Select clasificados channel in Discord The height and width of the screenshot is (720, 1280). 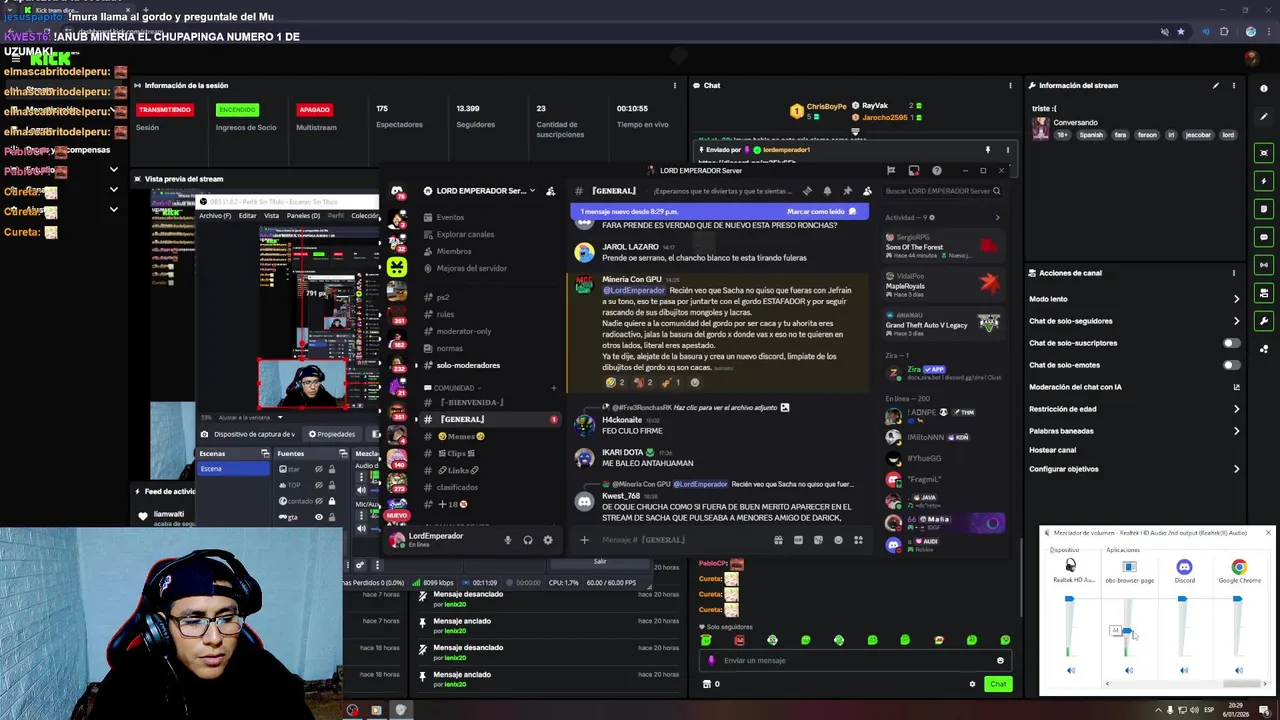pos(457,487)
